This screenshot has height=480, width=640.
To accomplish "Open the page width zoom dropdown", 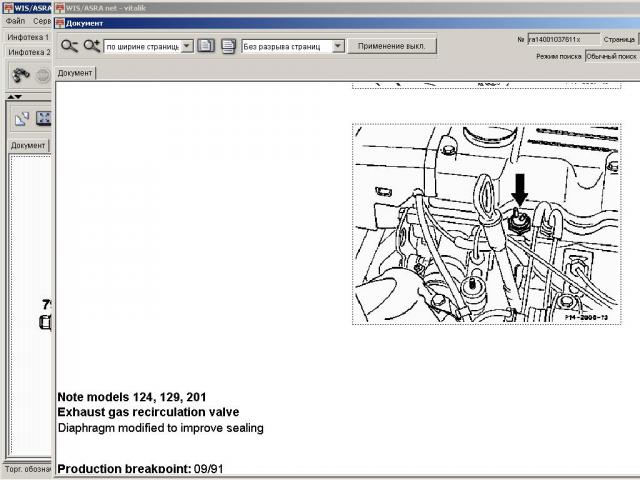I will [187, 46].
